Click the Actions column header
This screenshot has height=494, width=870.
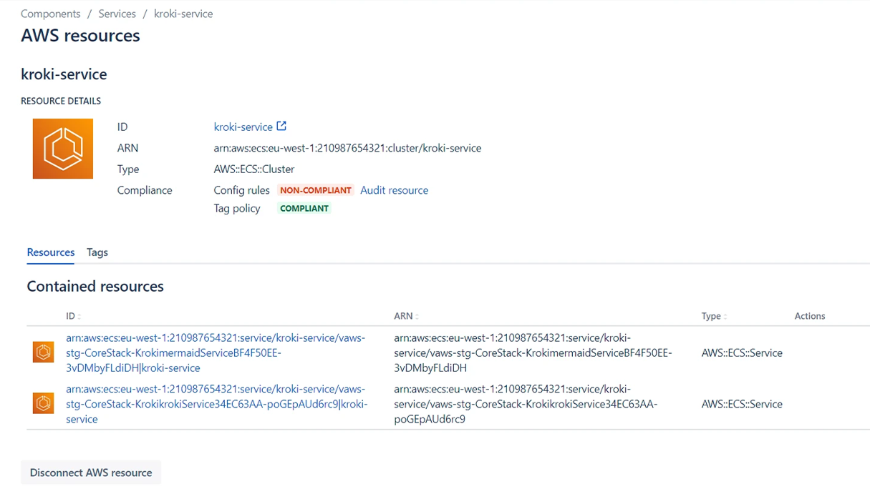pos(810,316)
